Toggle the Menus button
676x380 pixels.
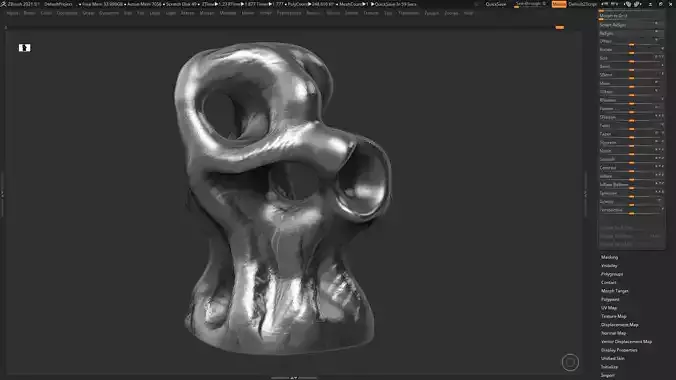559,4
